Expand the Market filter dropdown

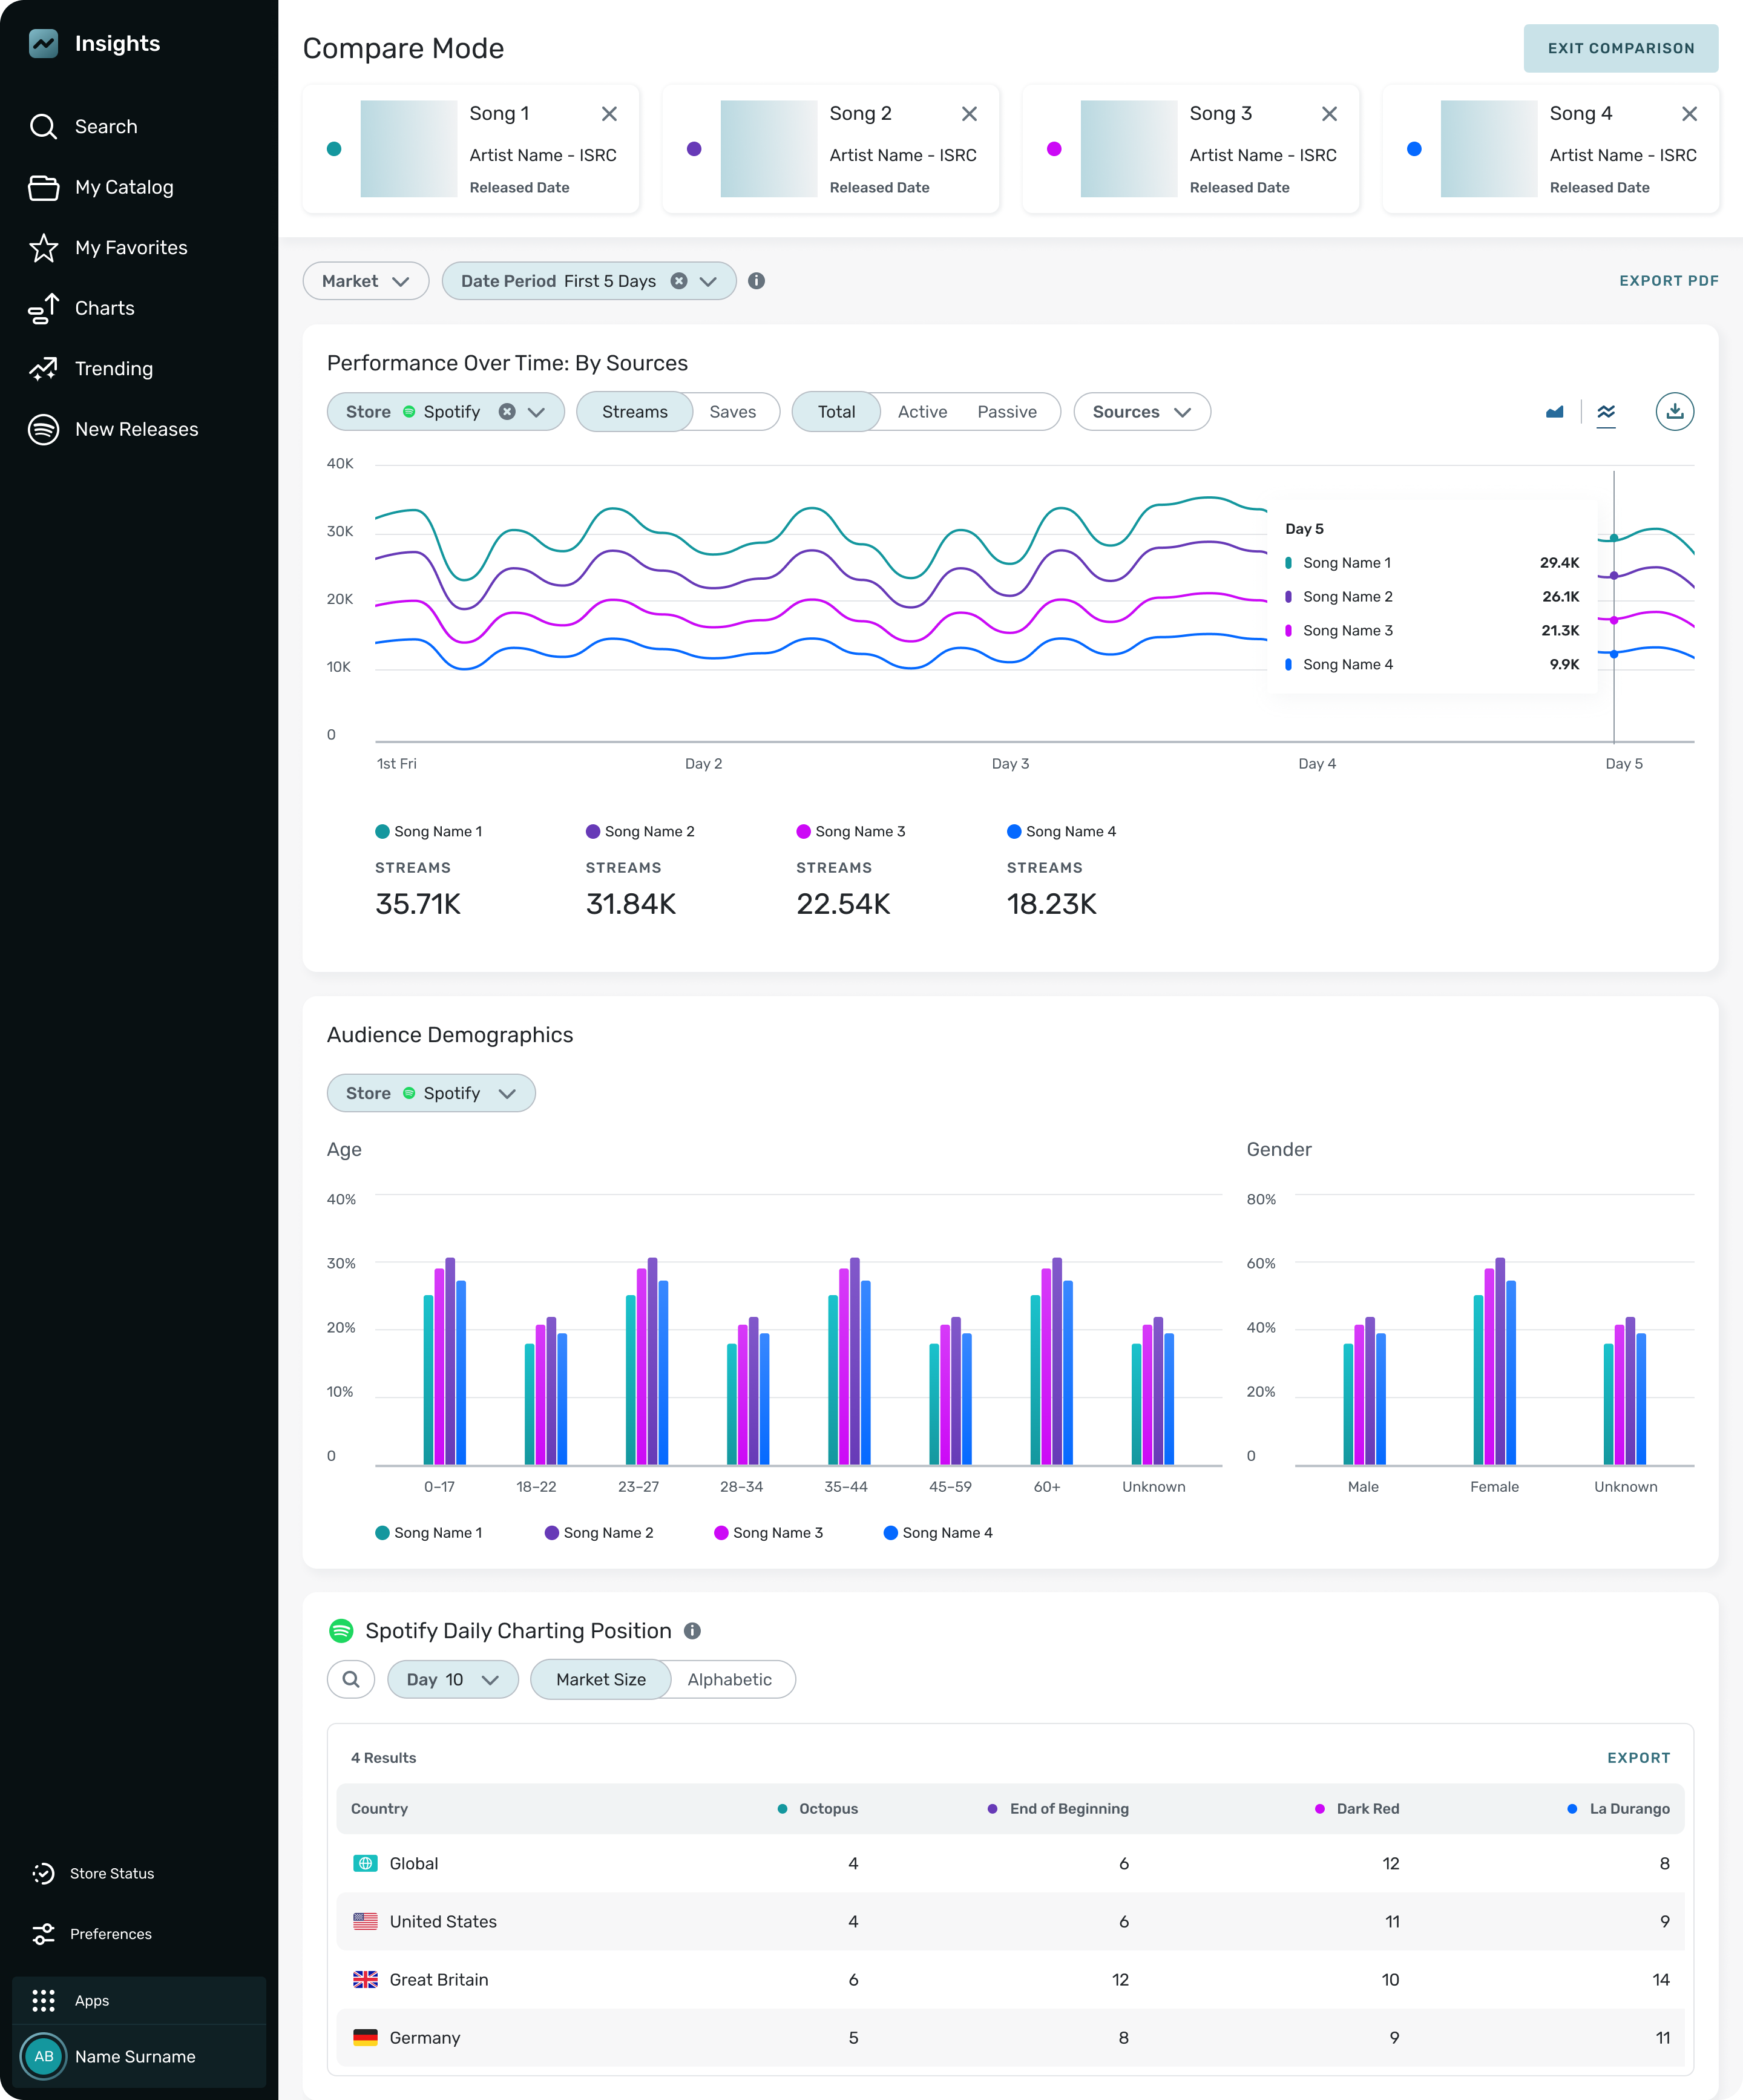(x=366, y=281)
